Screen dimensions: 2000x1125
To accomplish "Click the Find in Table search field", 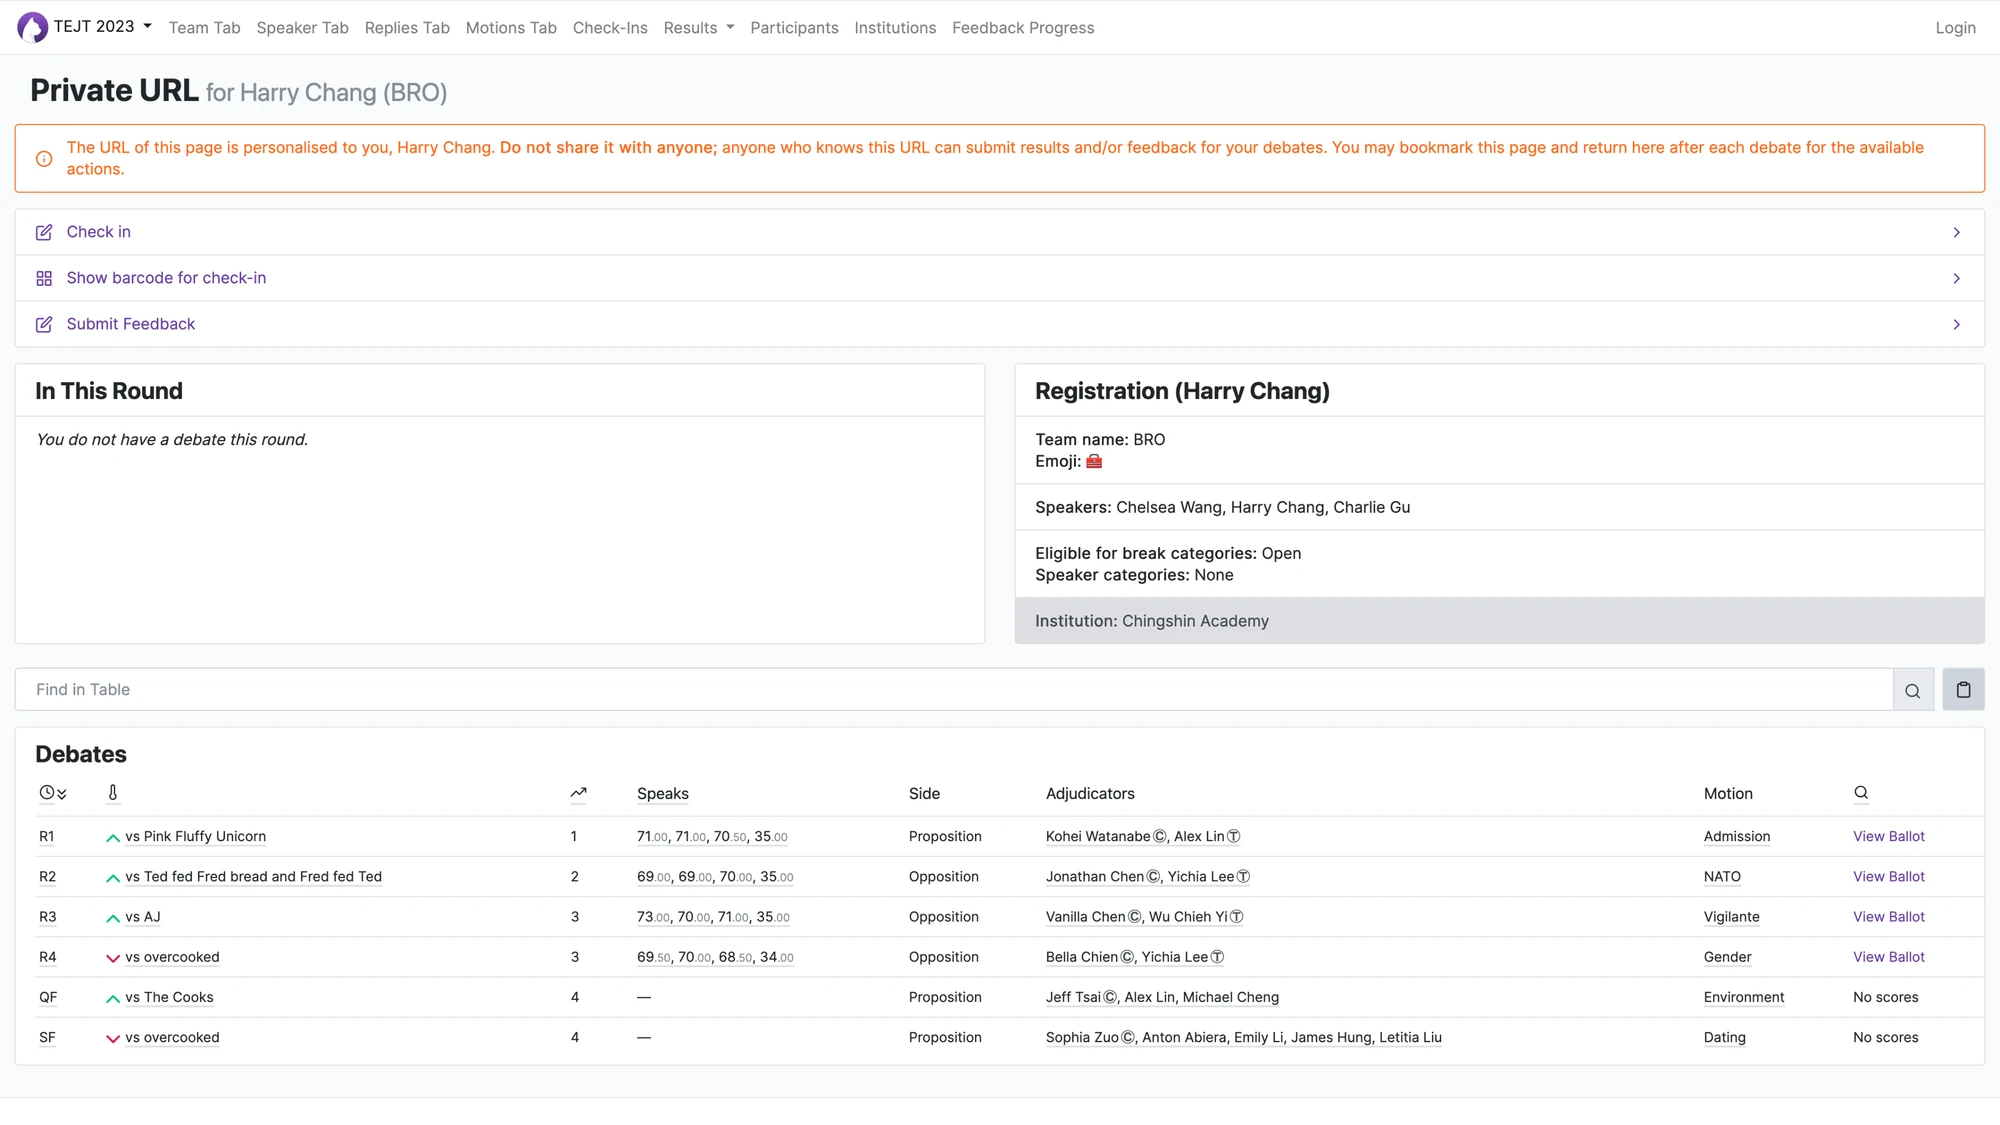I will pos(950,690).
